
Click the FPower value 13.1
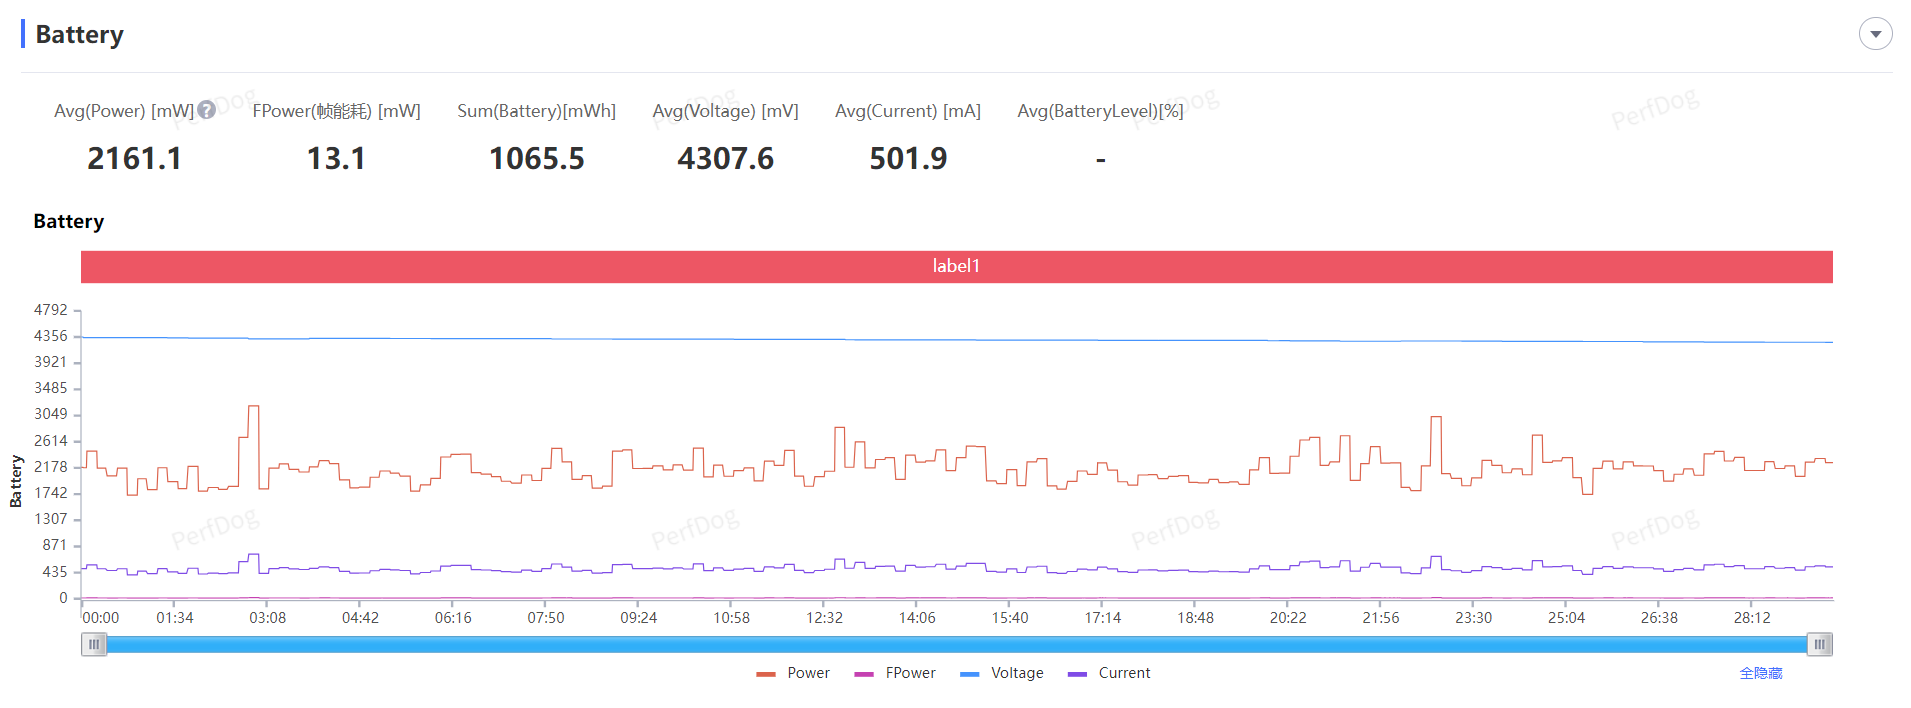pyautogui.click(x=336, y=158)
